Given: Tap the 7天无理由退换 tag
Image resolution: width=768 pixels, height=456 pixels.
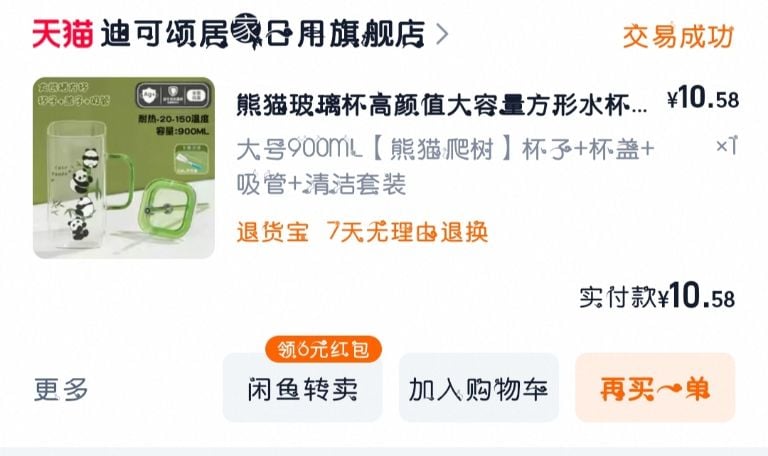Looking at the screenshot, I should pos(408,232).
